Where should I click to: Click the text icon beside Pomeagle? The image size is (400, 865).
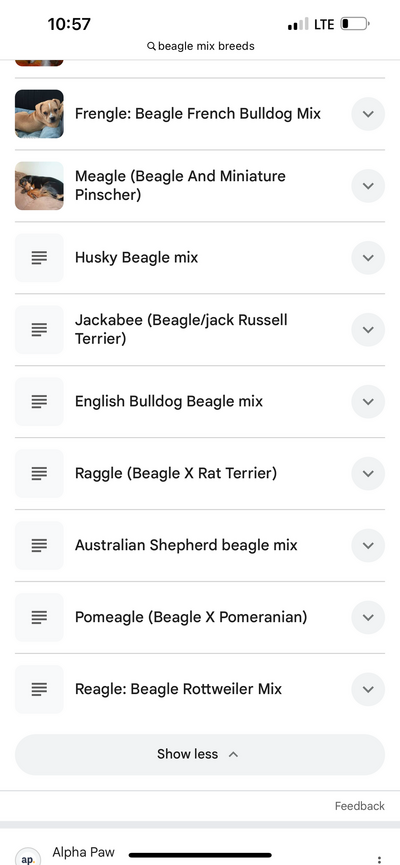(39, 617)
